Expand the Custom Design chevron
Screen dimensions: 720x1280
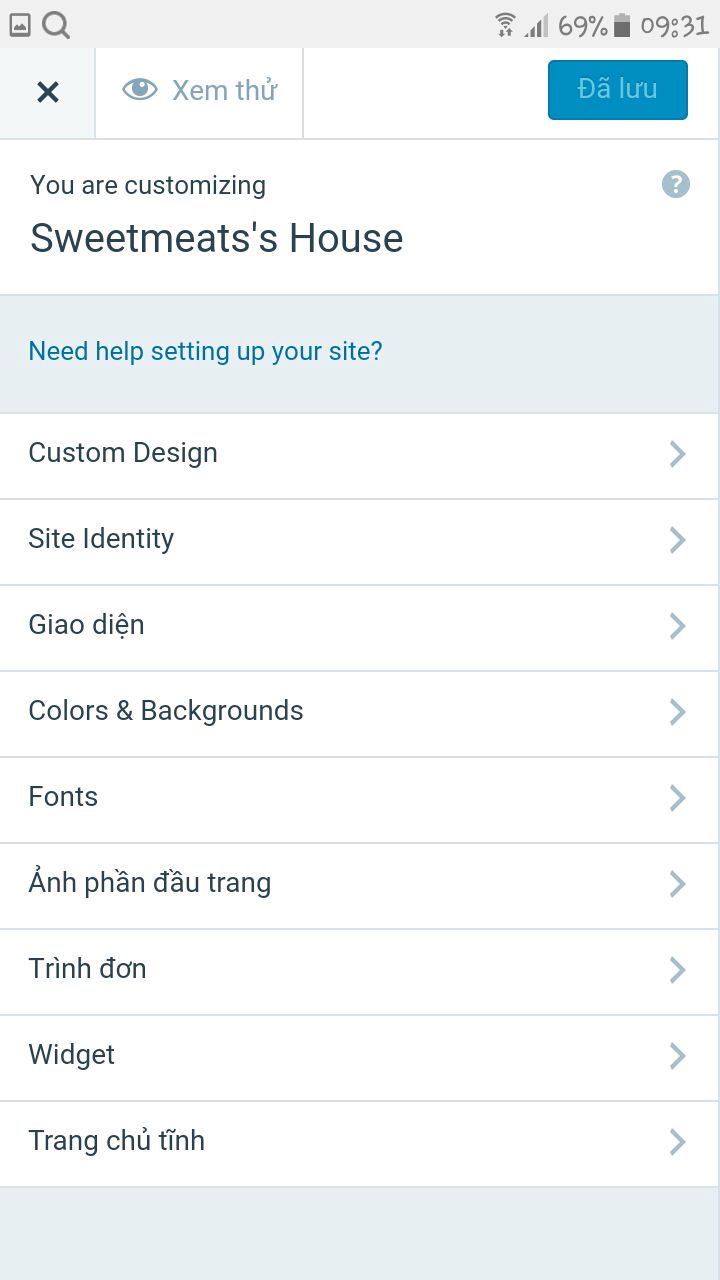tap(677, 454)
